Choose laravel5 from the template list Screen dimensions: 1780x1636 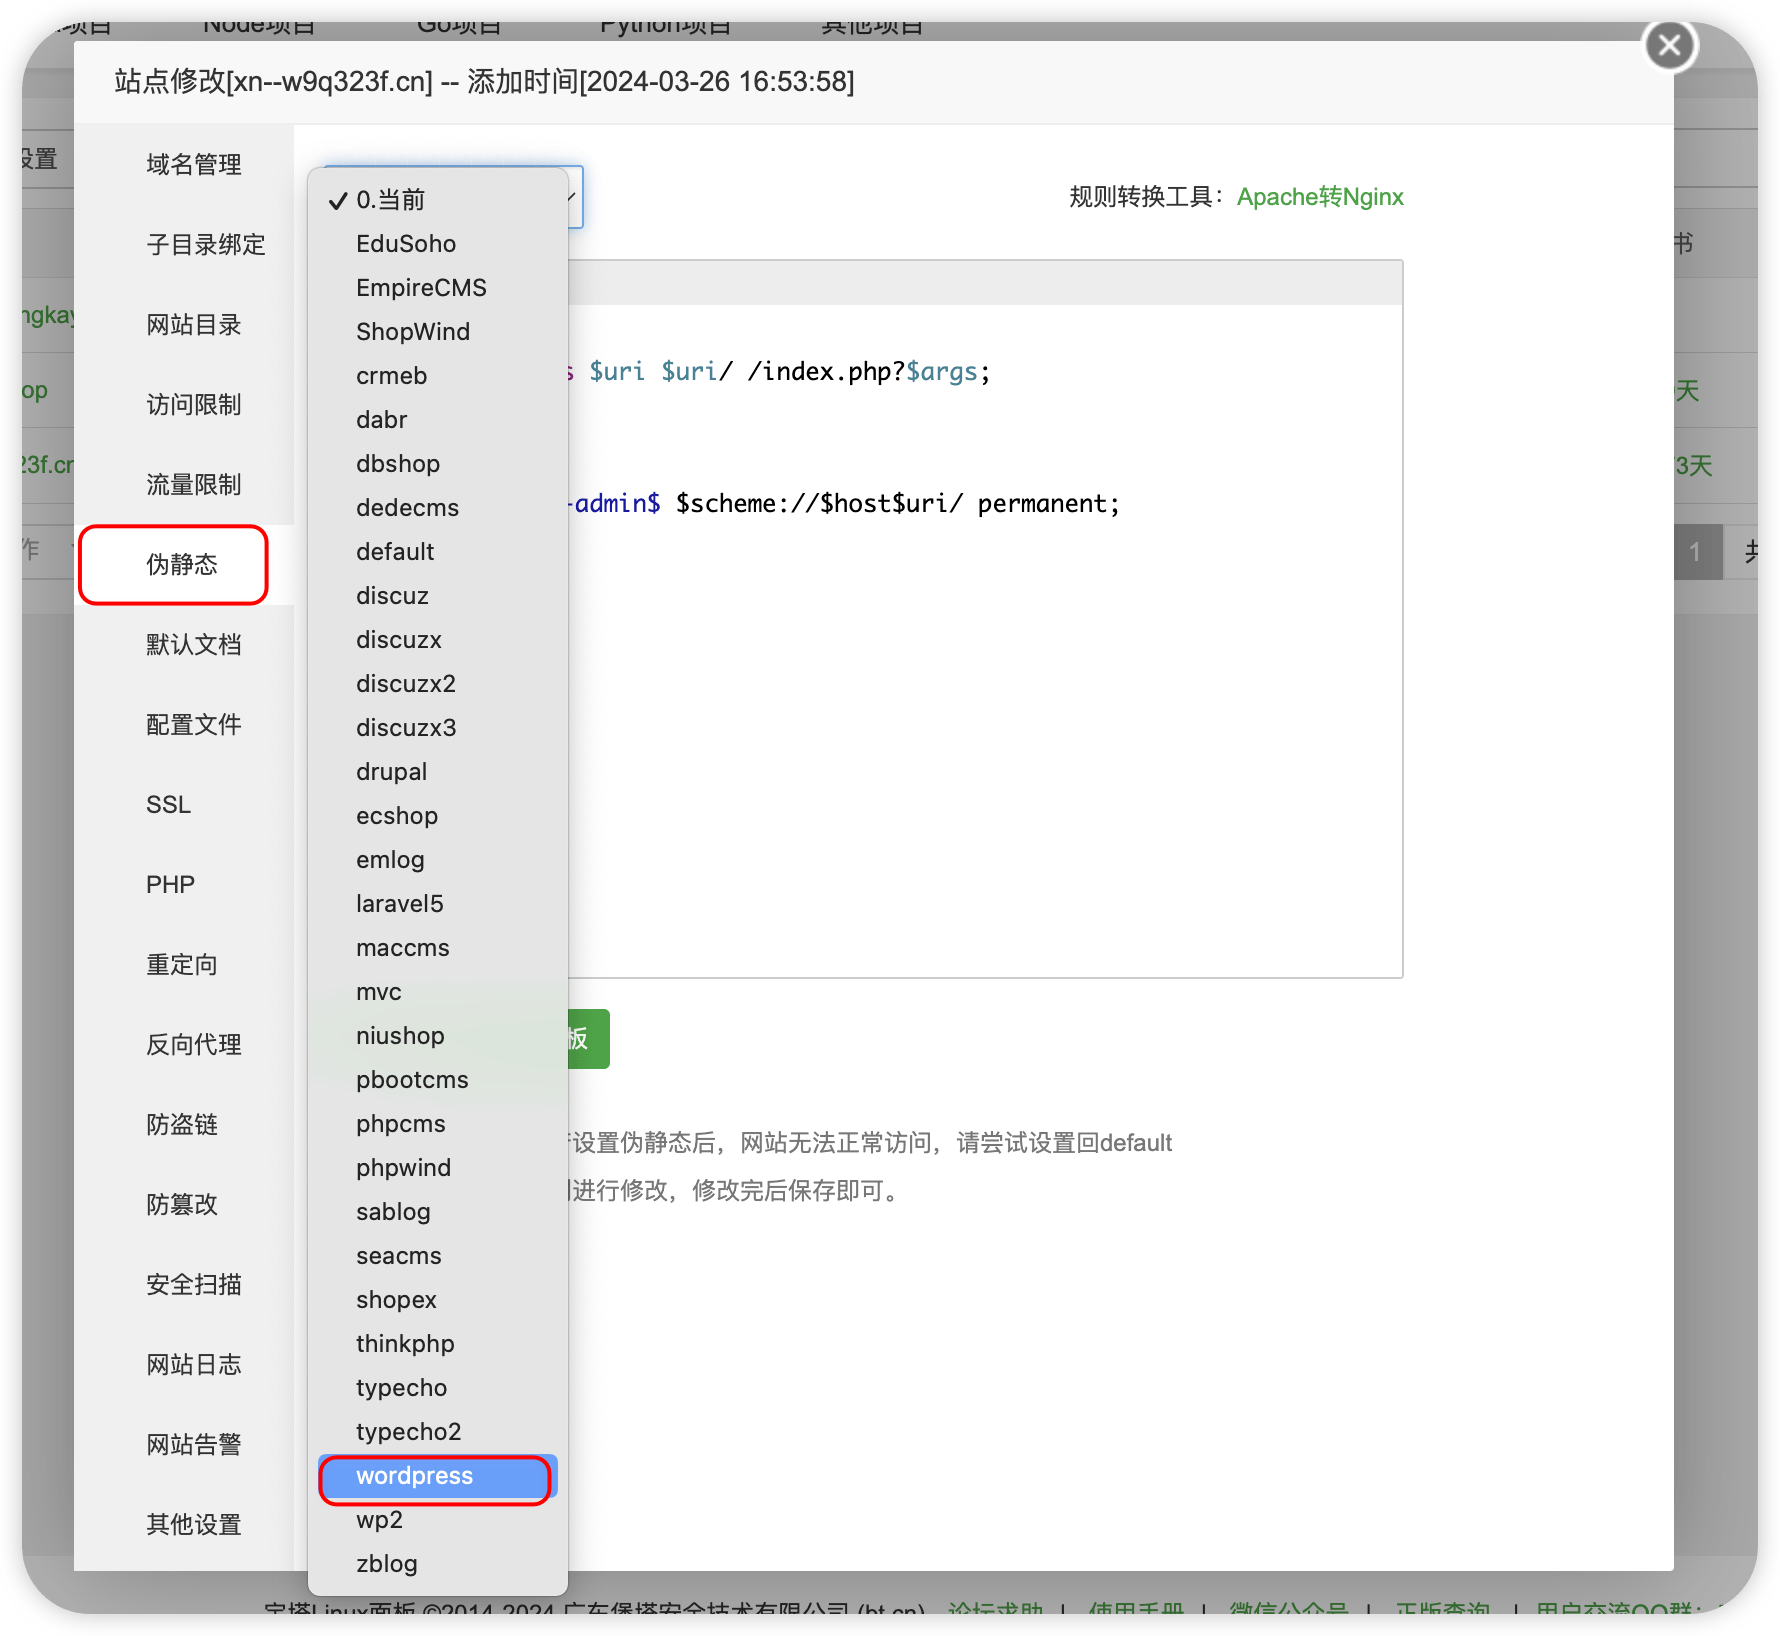(x=399, y=904)
